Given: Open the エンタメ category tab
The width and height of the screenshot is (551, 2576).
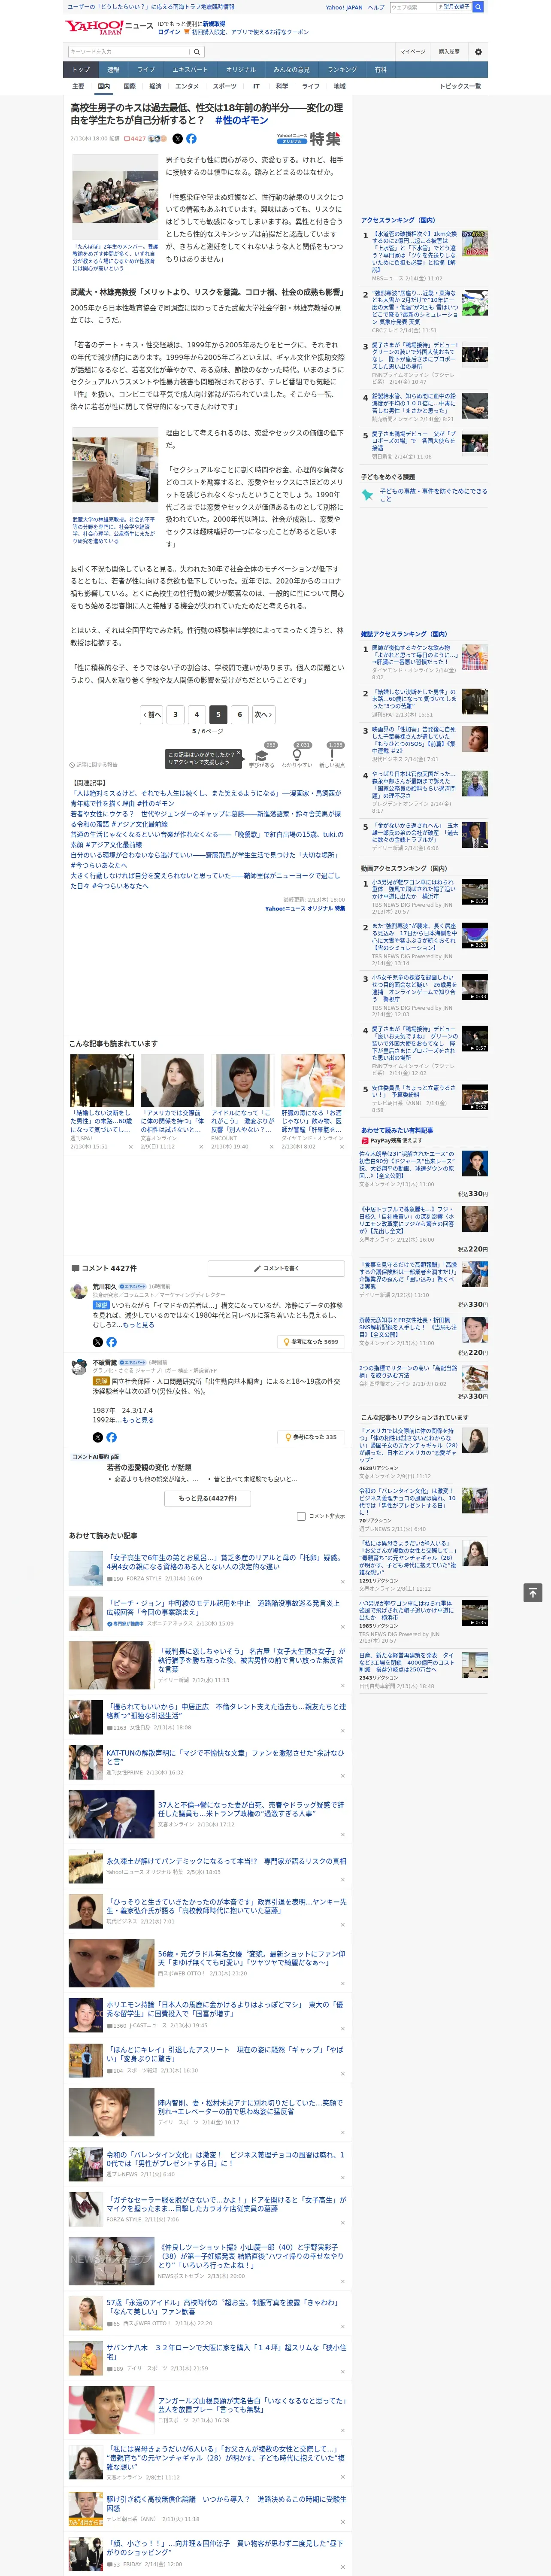Looking at the screenshot, I should click(x=187, y=86).
